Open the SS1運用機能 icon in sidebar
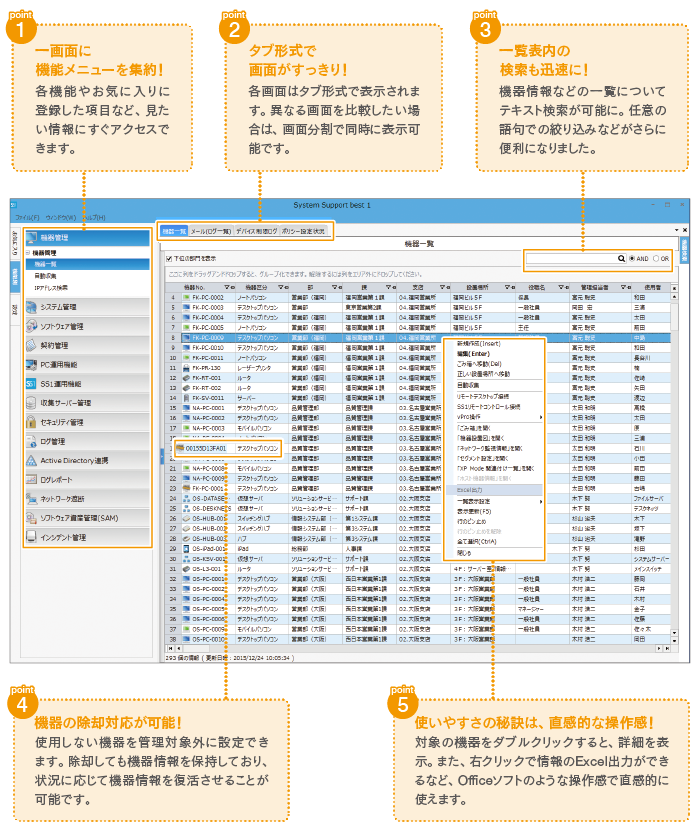The width and height of the screenshot is (700, 830). [x=32, y=384]
